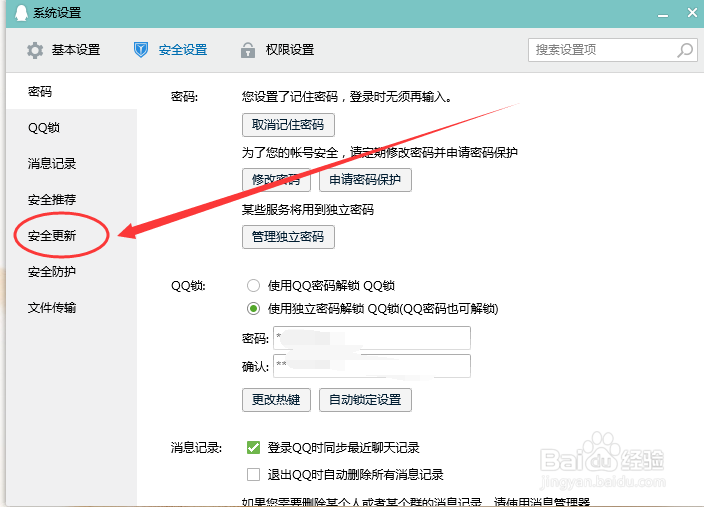Viewport: 704px width, 507px height.
Task: Click the 密码 input field under QQ锁
Action: [372, 338]
